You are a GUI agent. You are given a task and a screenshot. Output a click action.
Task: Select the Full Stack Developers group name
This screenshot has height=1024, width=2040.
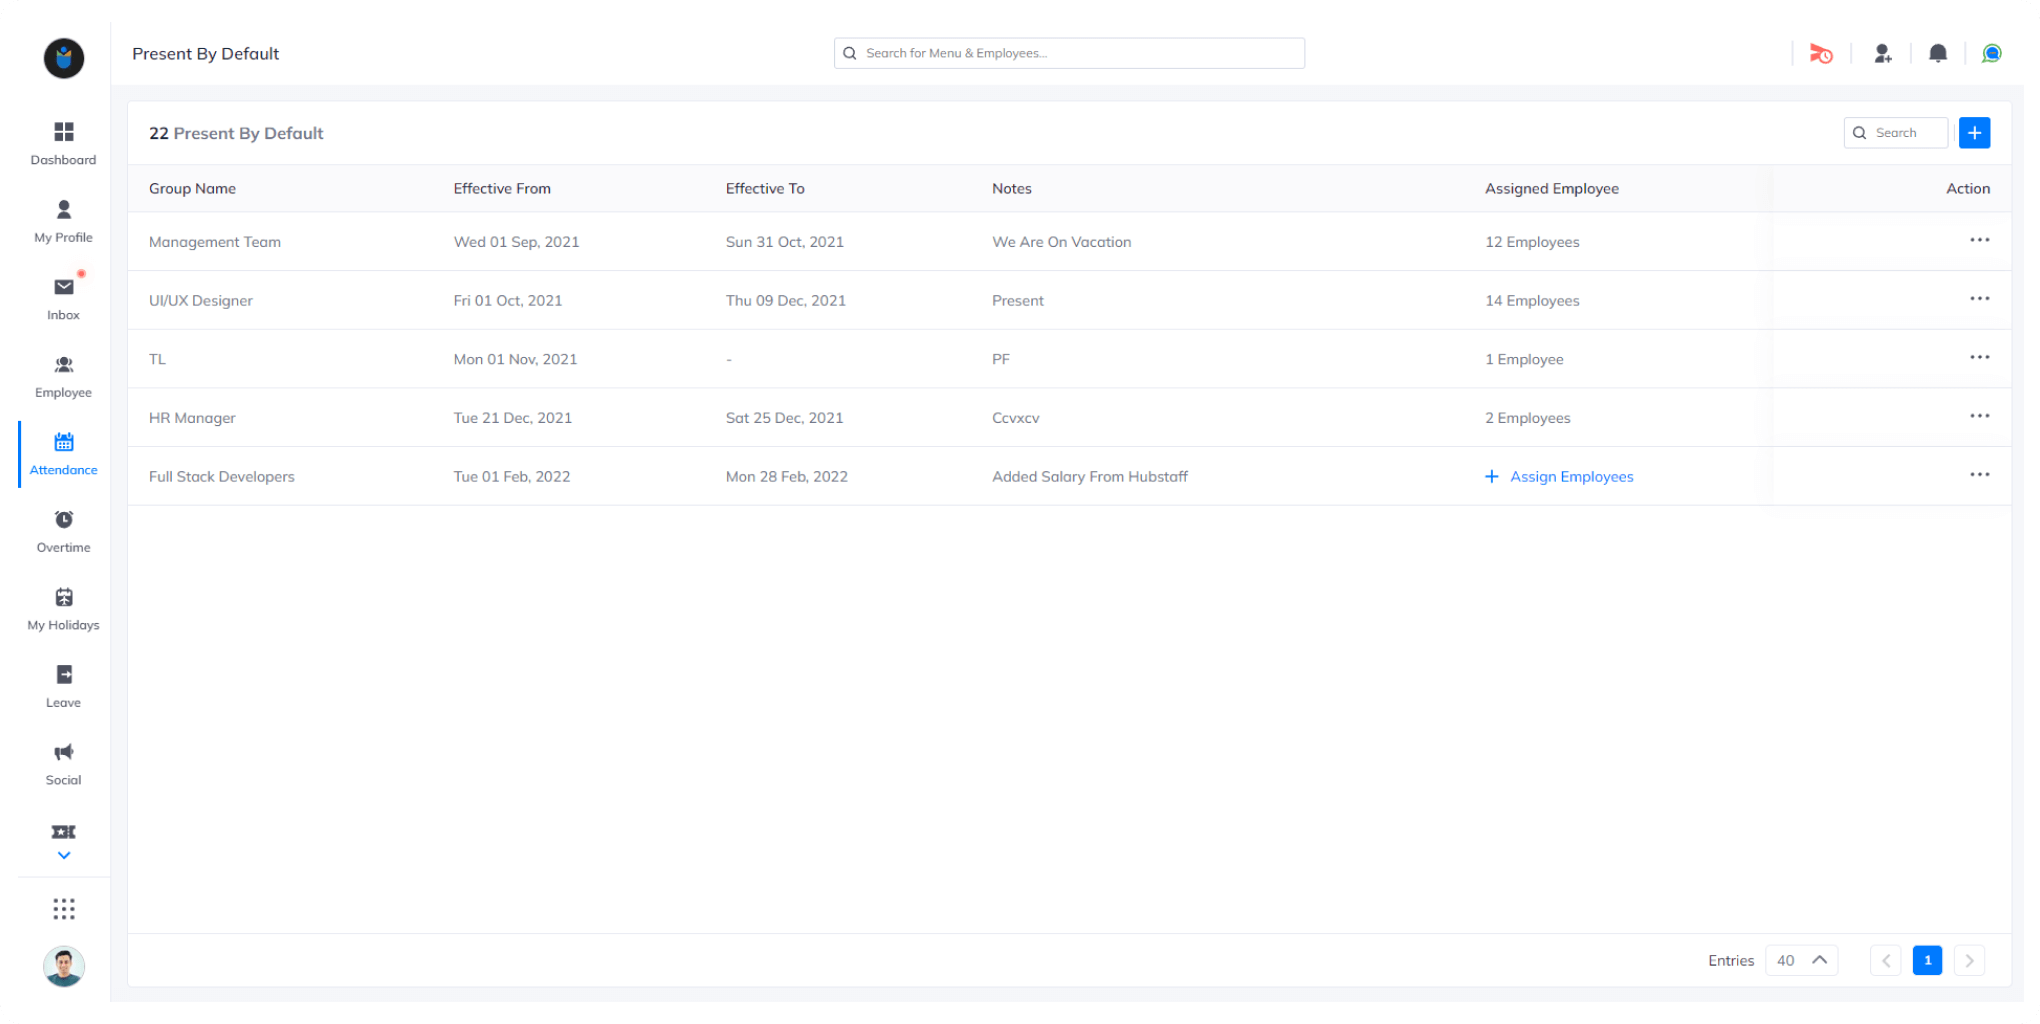(222, 477)
